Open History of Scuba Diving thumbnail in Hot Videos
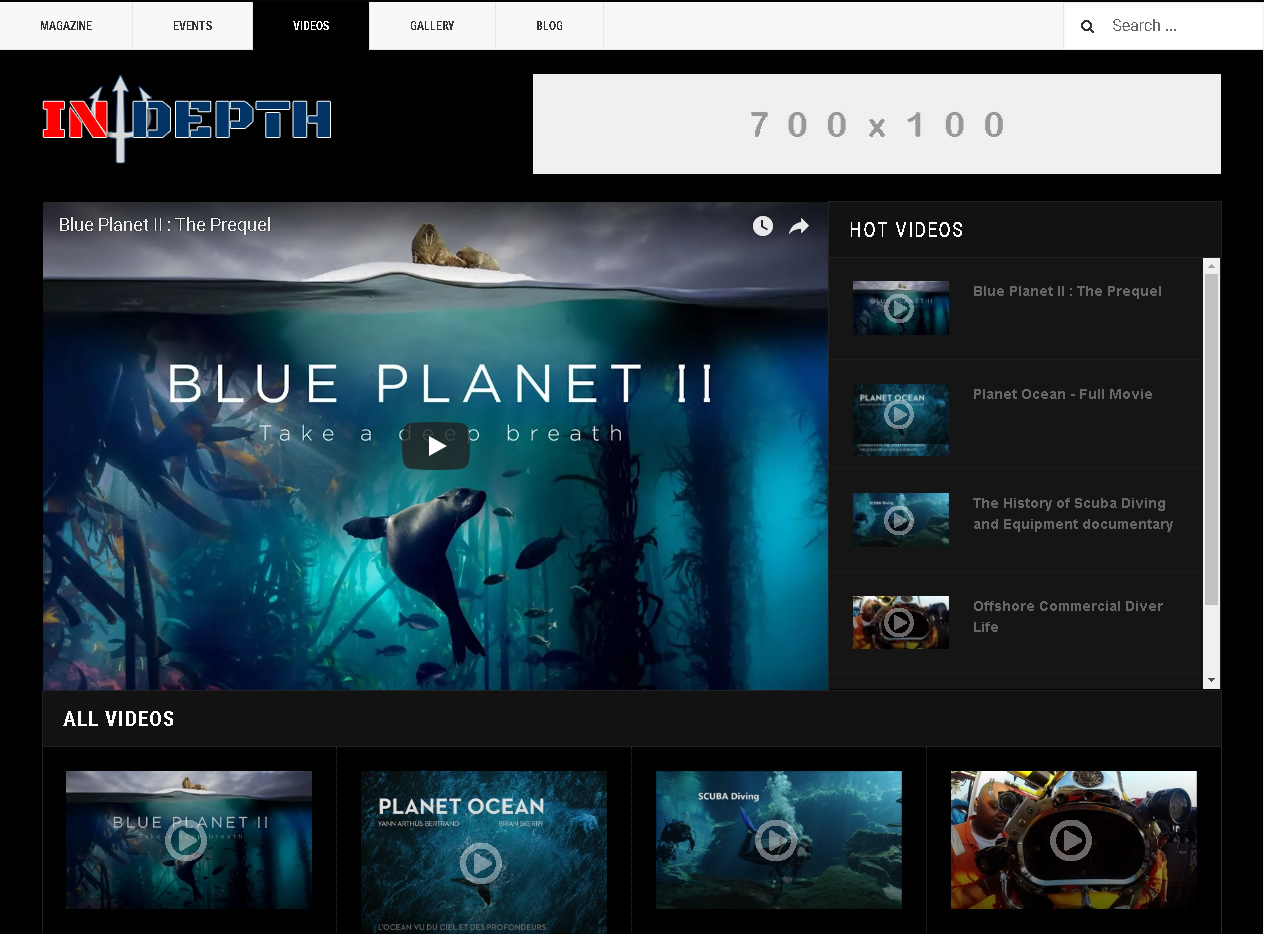 [900, 520]
